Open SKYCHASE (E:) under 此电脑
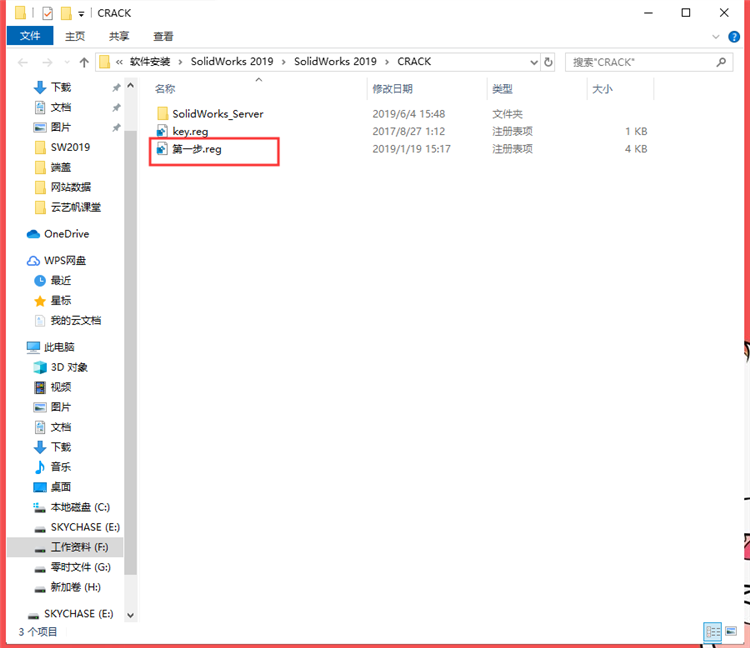Image resolution: width=750 pixels, height=648 pixels. 85,527
